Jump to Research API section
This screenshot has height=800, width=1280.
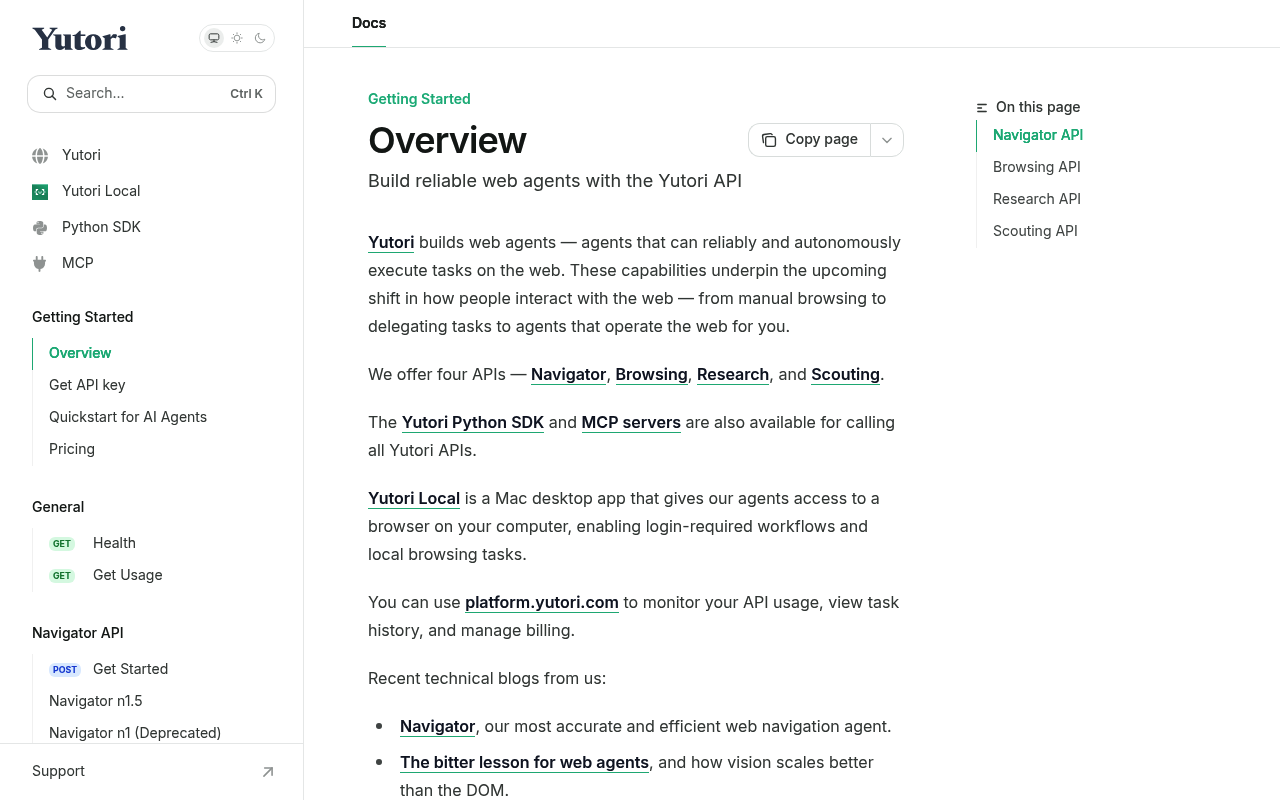[x=1037, y=199]
